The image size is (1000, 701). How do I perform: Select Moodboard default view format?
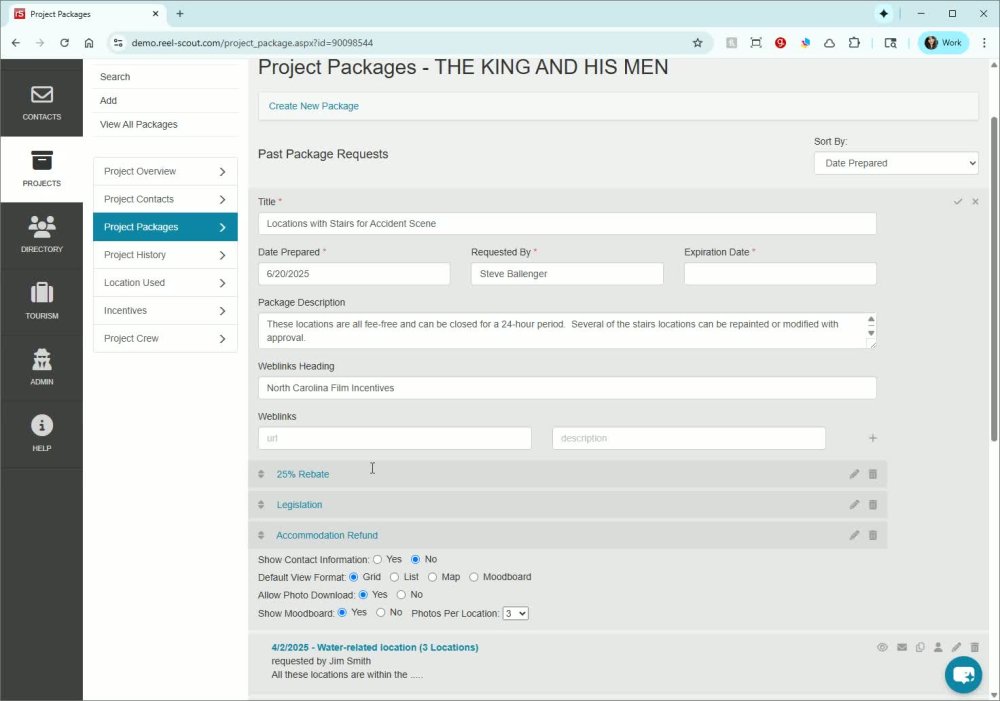coord(473,577)
